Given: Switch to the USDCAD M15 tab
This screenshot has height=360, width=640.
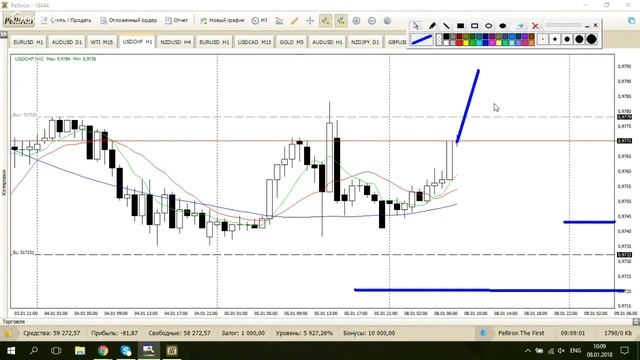Looking at the screenshot, I should click(254, 42).
